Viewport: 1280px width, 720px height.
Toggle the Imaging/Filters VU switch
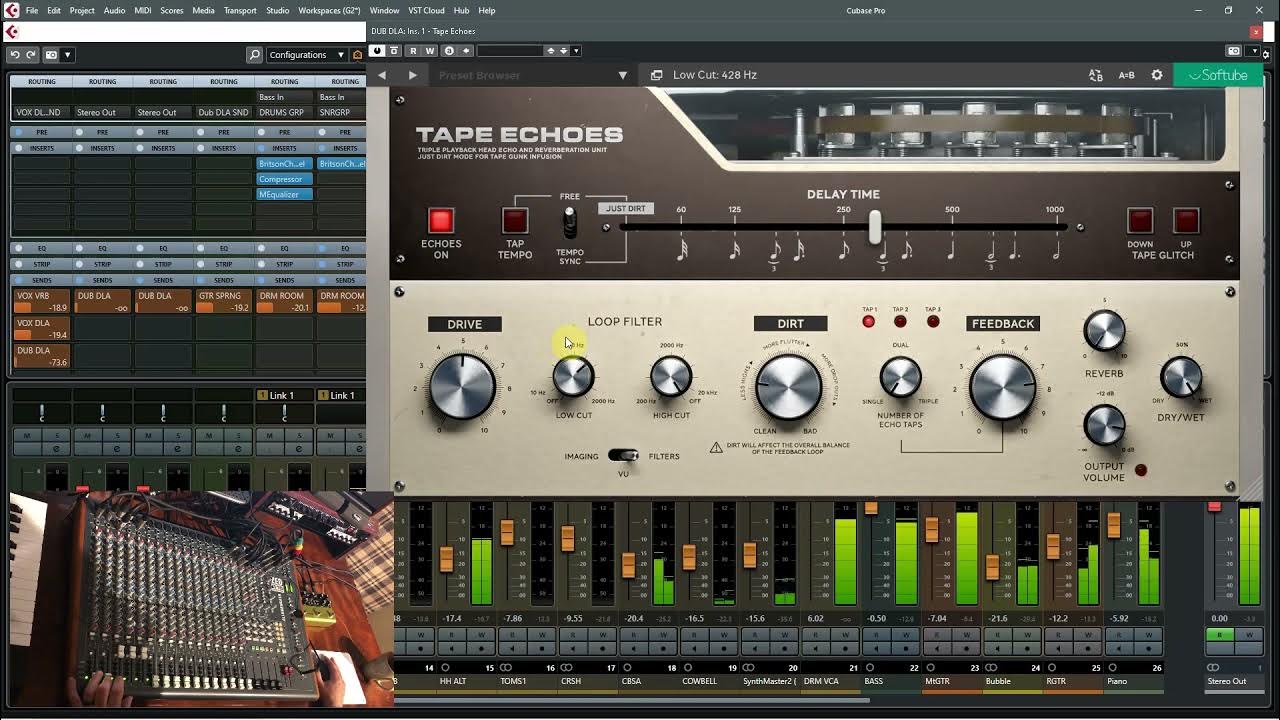623,455
